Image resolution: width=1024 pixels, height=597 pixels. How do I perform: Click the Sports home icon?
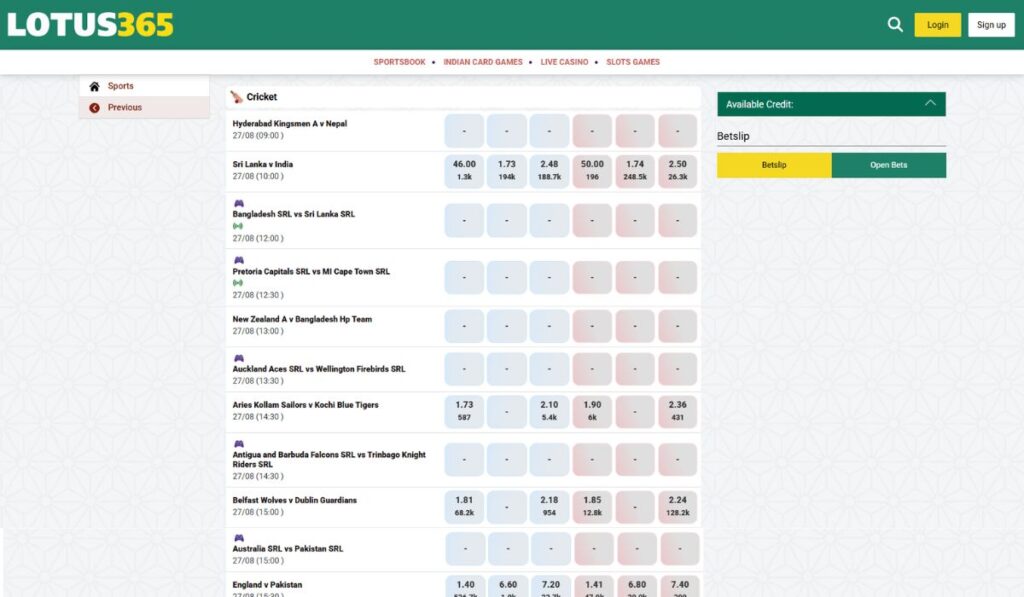pos(94,86)
